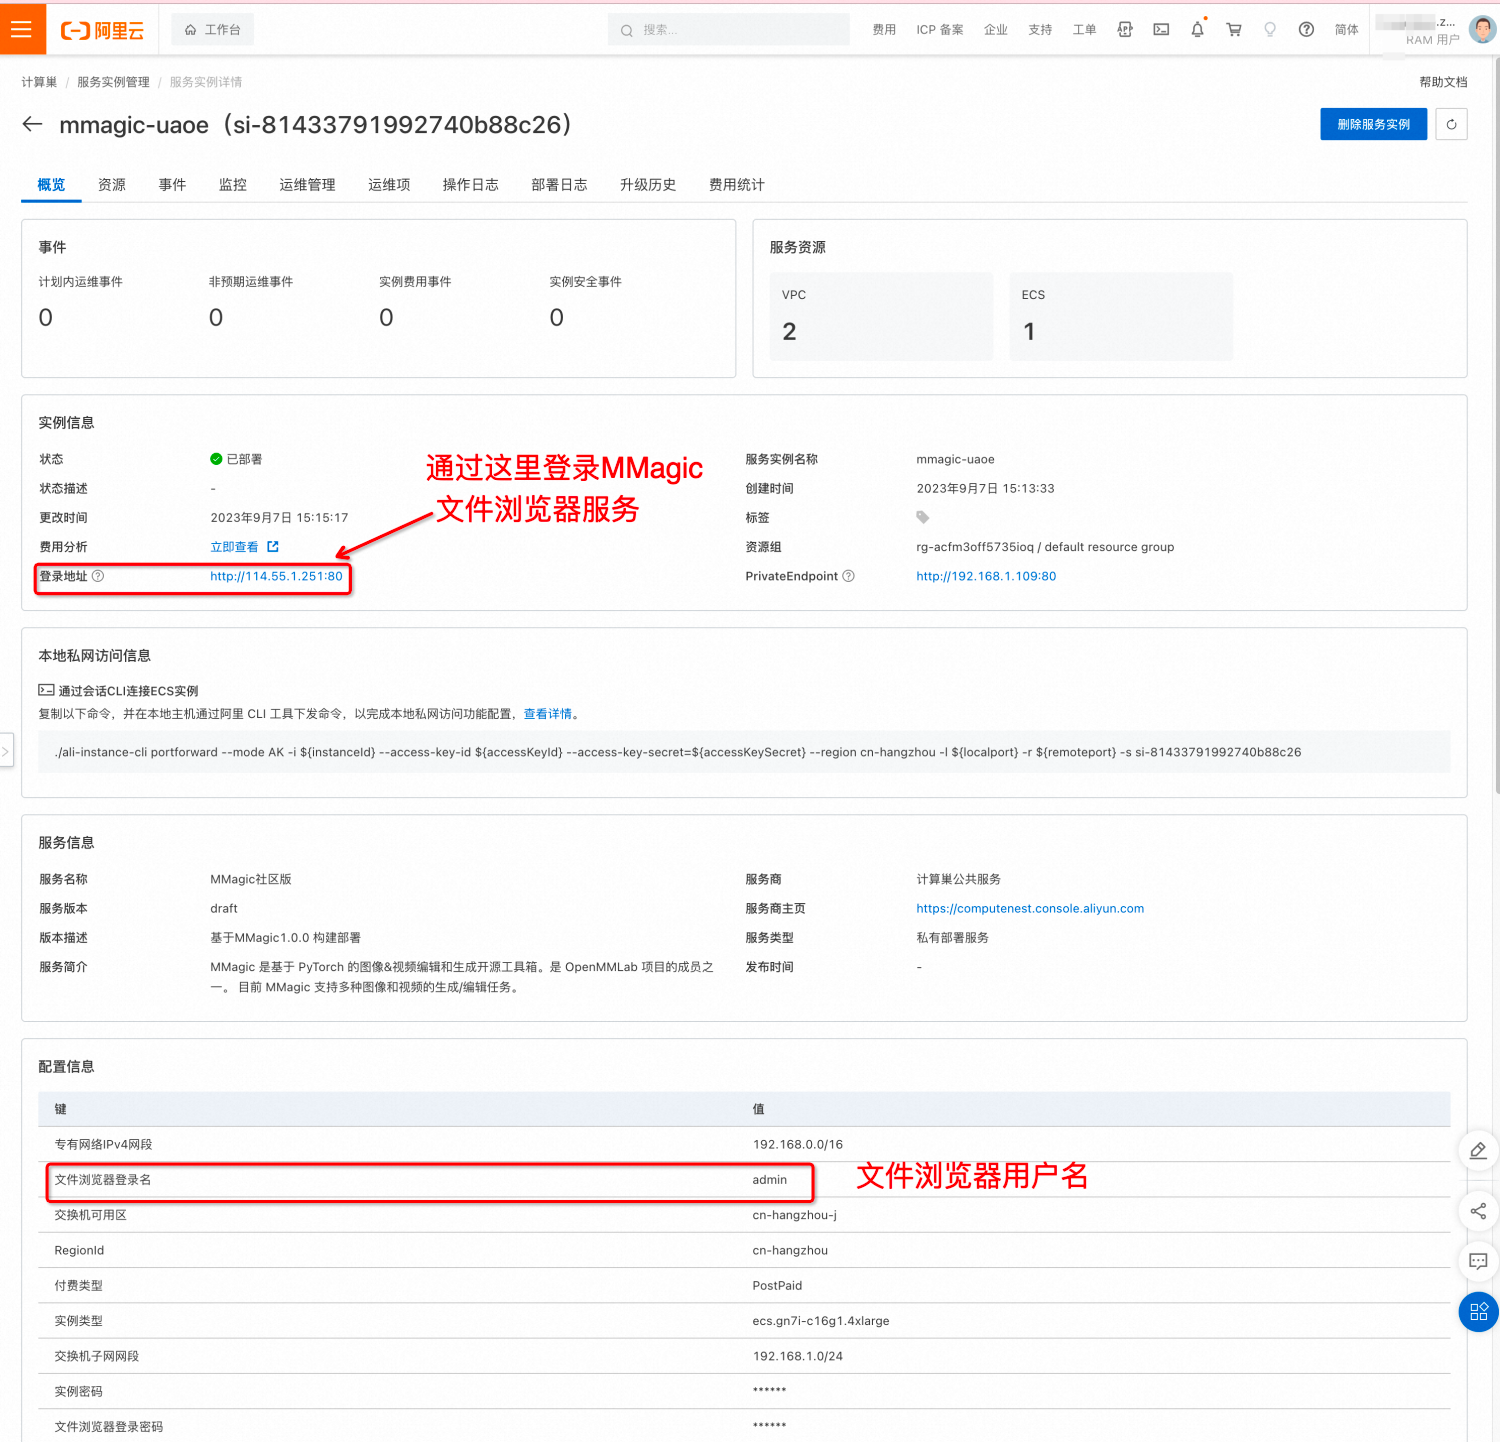Open the hamburger navigation menu
The height and width of the screenshot is (1442, 1500).
(21, 29)
